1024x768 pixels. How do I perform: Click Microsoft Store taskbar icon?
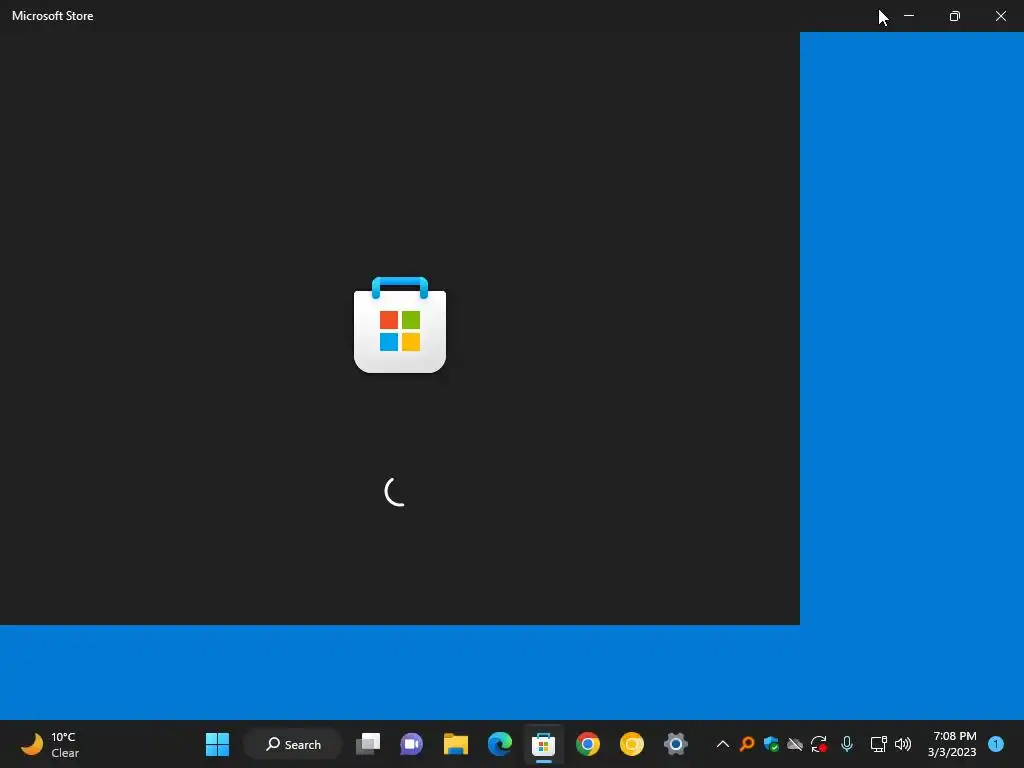(x=543, y=744)
